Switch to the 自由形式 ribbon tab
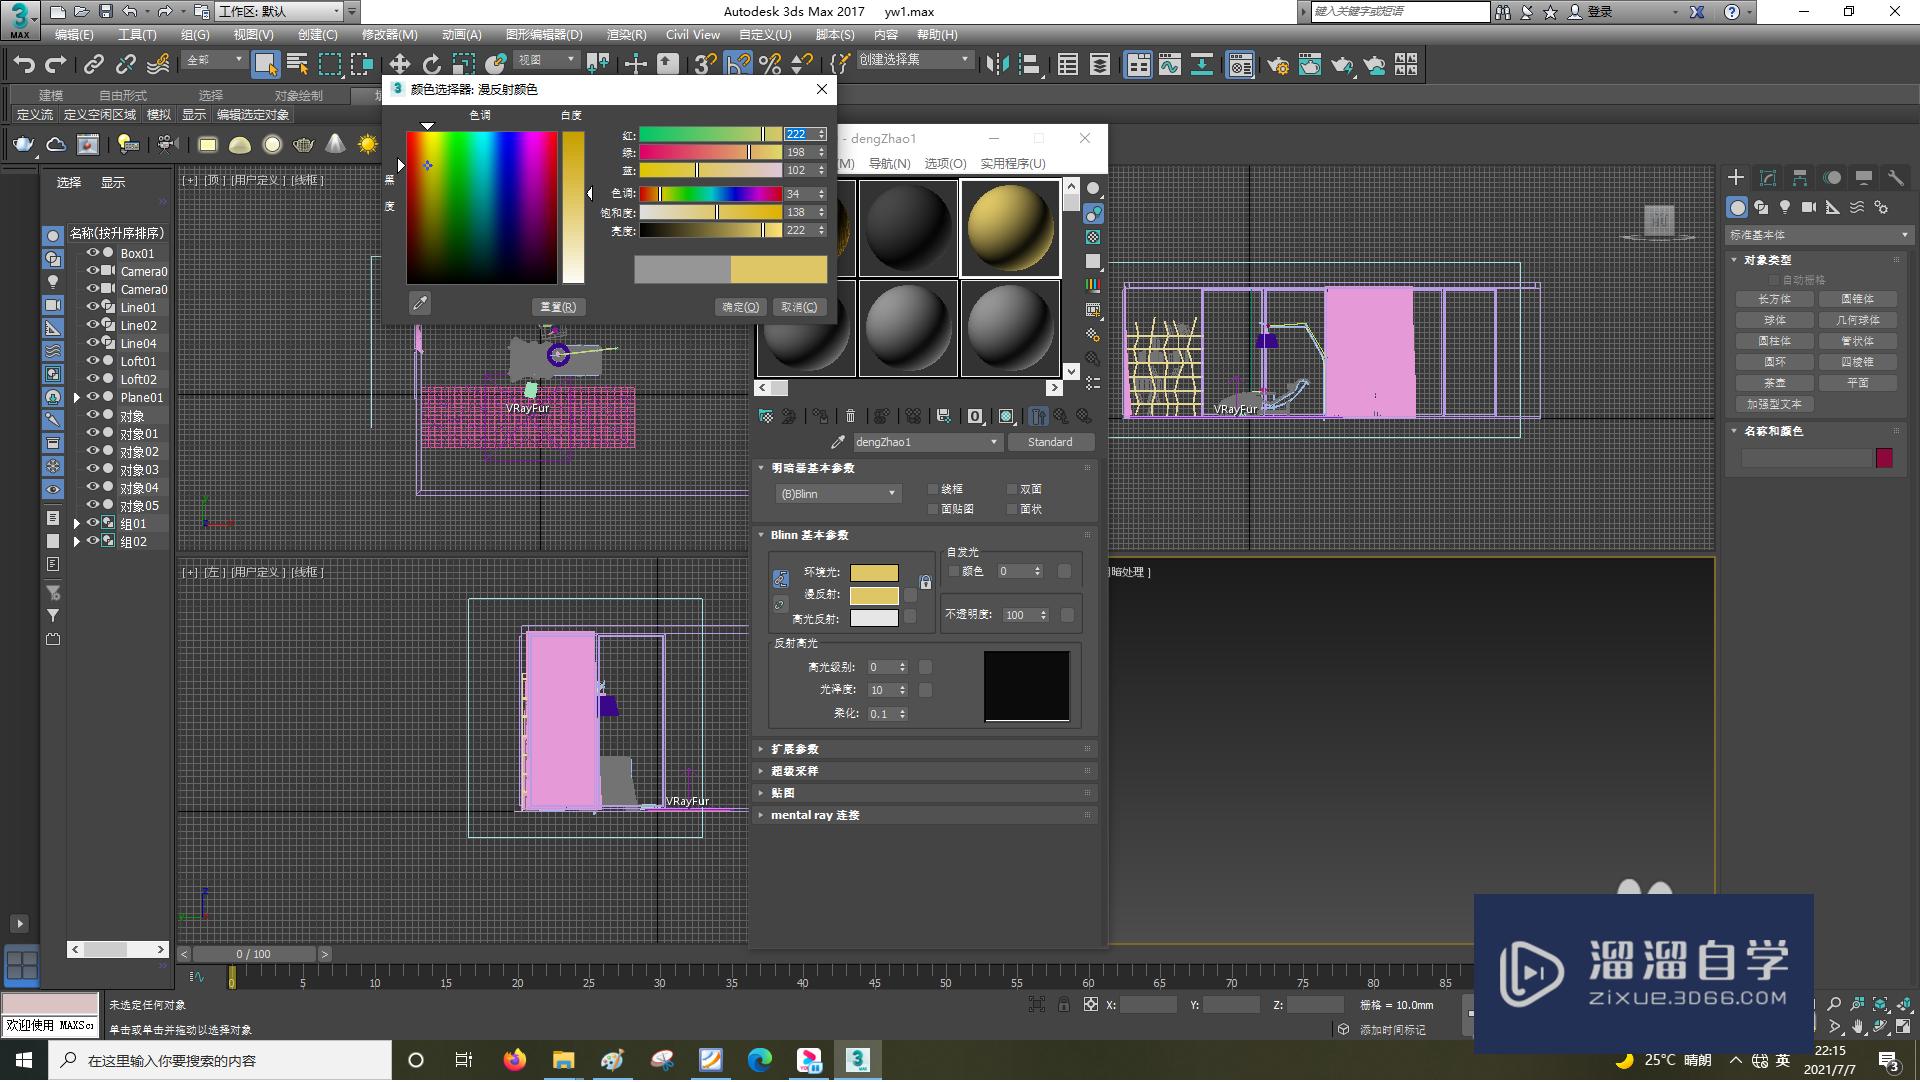The image size is (1920, 1082). coord(123,96)
